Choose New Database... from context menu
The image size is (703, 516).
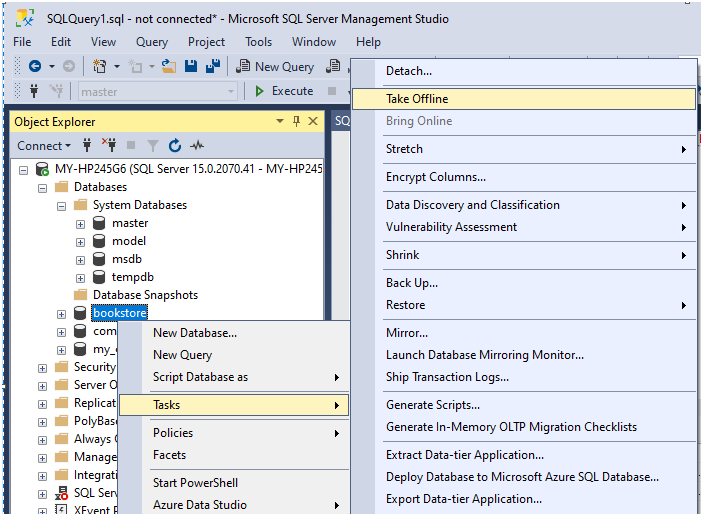click(234, 333)
